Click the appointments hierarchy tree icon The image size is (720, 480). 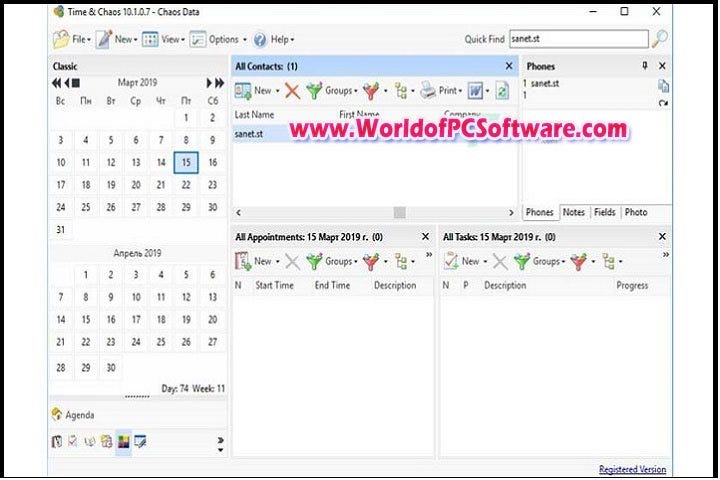click(x=401, y=261)
